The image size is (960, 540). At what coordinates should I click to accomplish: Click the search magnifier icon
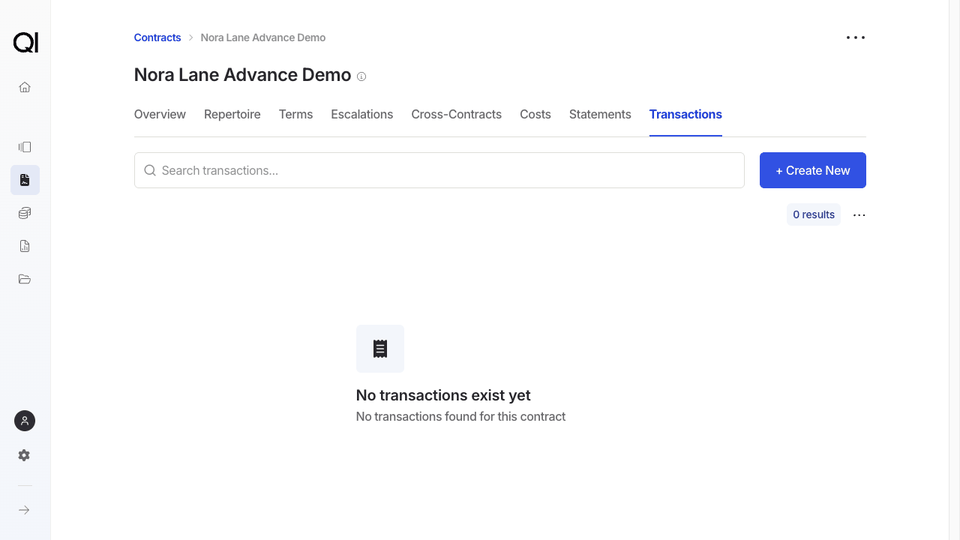pyautogui.click(x=149, y=170)
